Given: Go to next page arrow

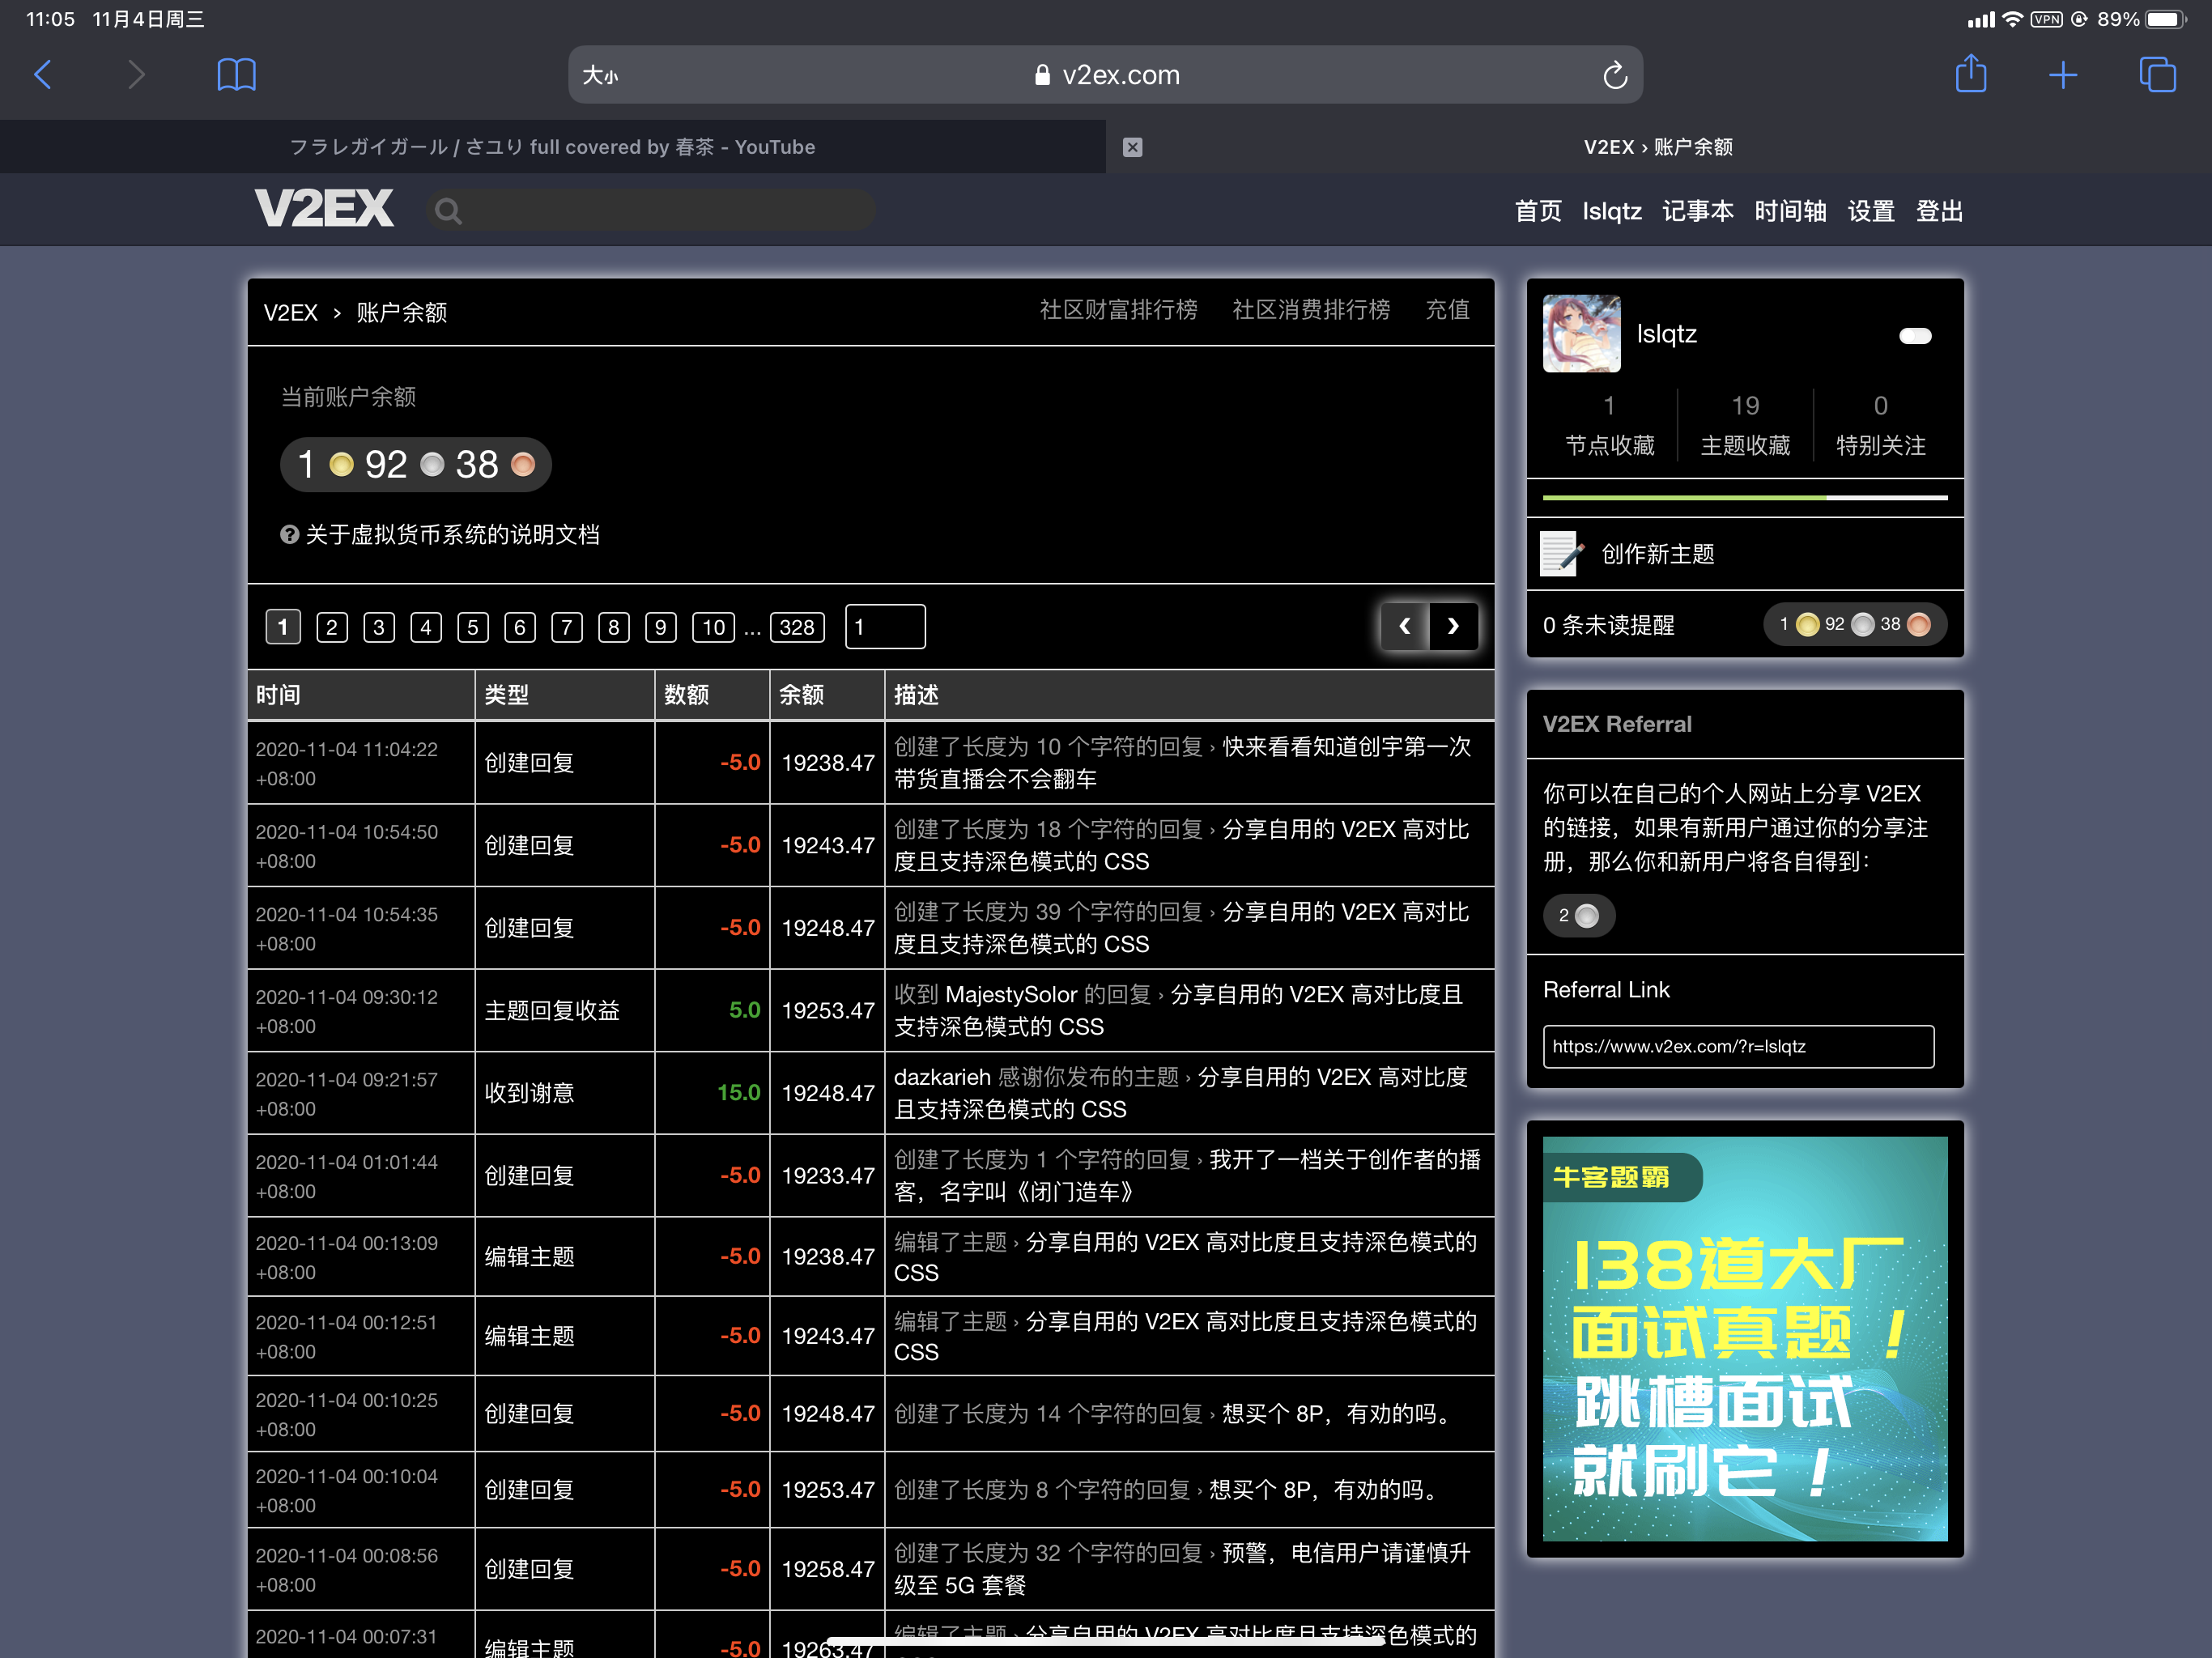Looking at the screenshot, I should pyautogui.click(x=1453, y=627).
